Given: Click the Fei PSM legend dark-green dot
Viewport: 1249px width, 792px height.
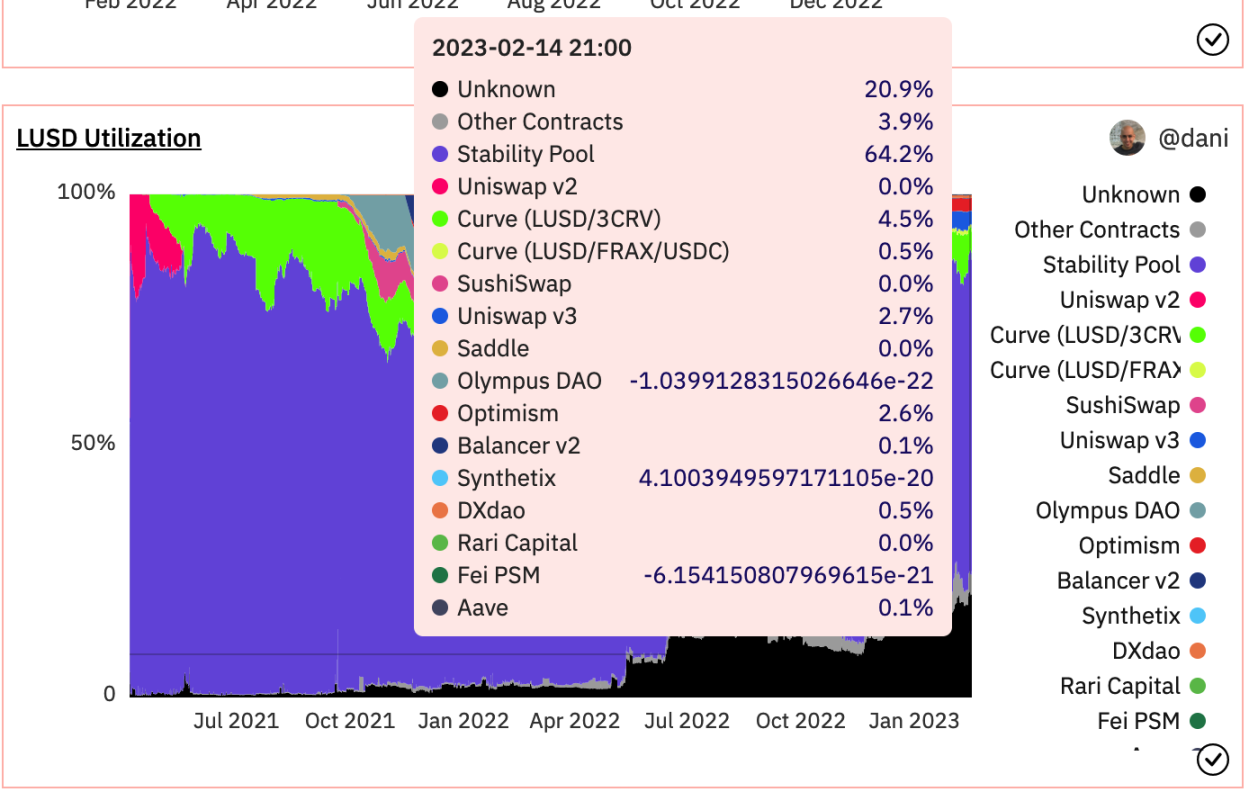Looking at the screenshot, I should 1197,721.
